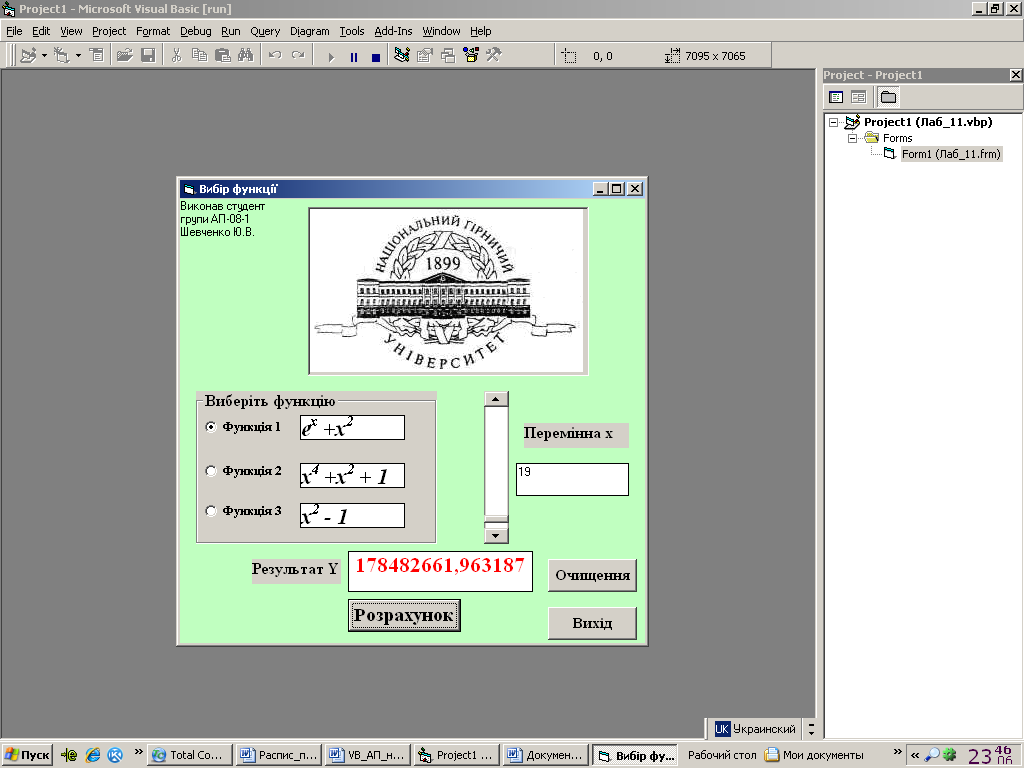
Task: Open the Tools menu
Action: click(351, 31)
